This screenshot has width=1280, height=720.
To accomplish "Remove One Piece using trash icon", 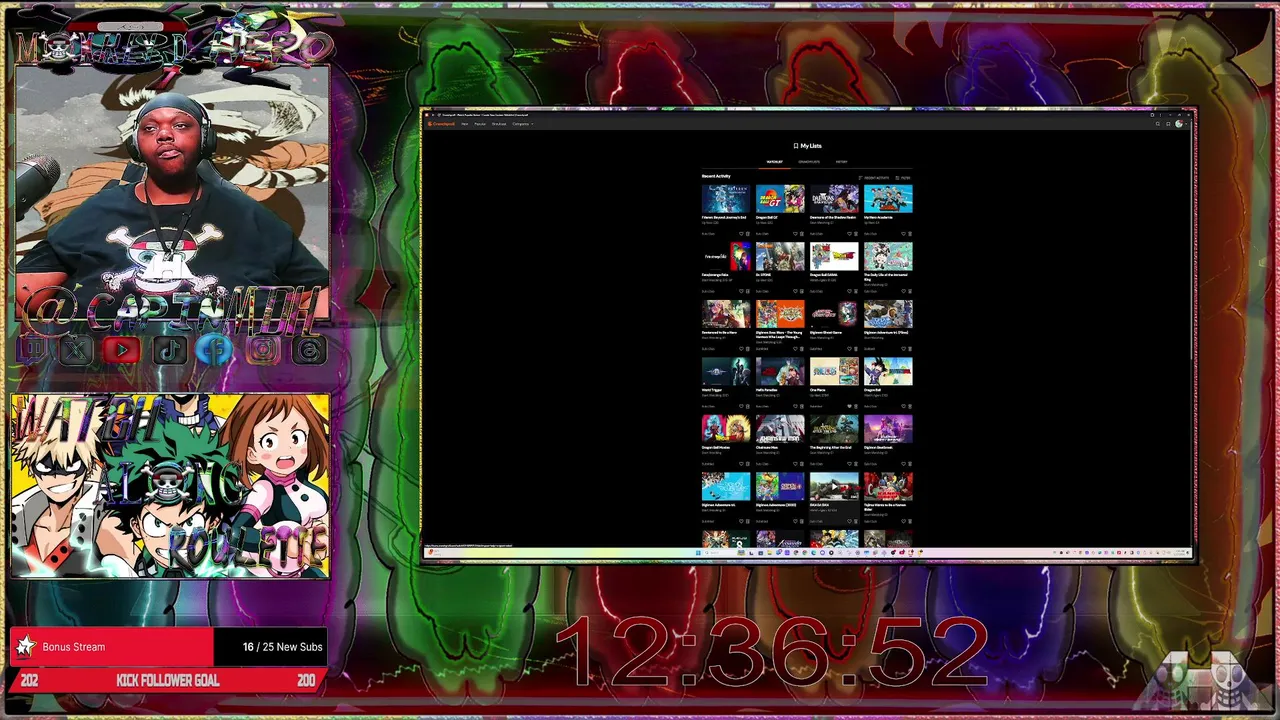I will (x=856, y=406).
